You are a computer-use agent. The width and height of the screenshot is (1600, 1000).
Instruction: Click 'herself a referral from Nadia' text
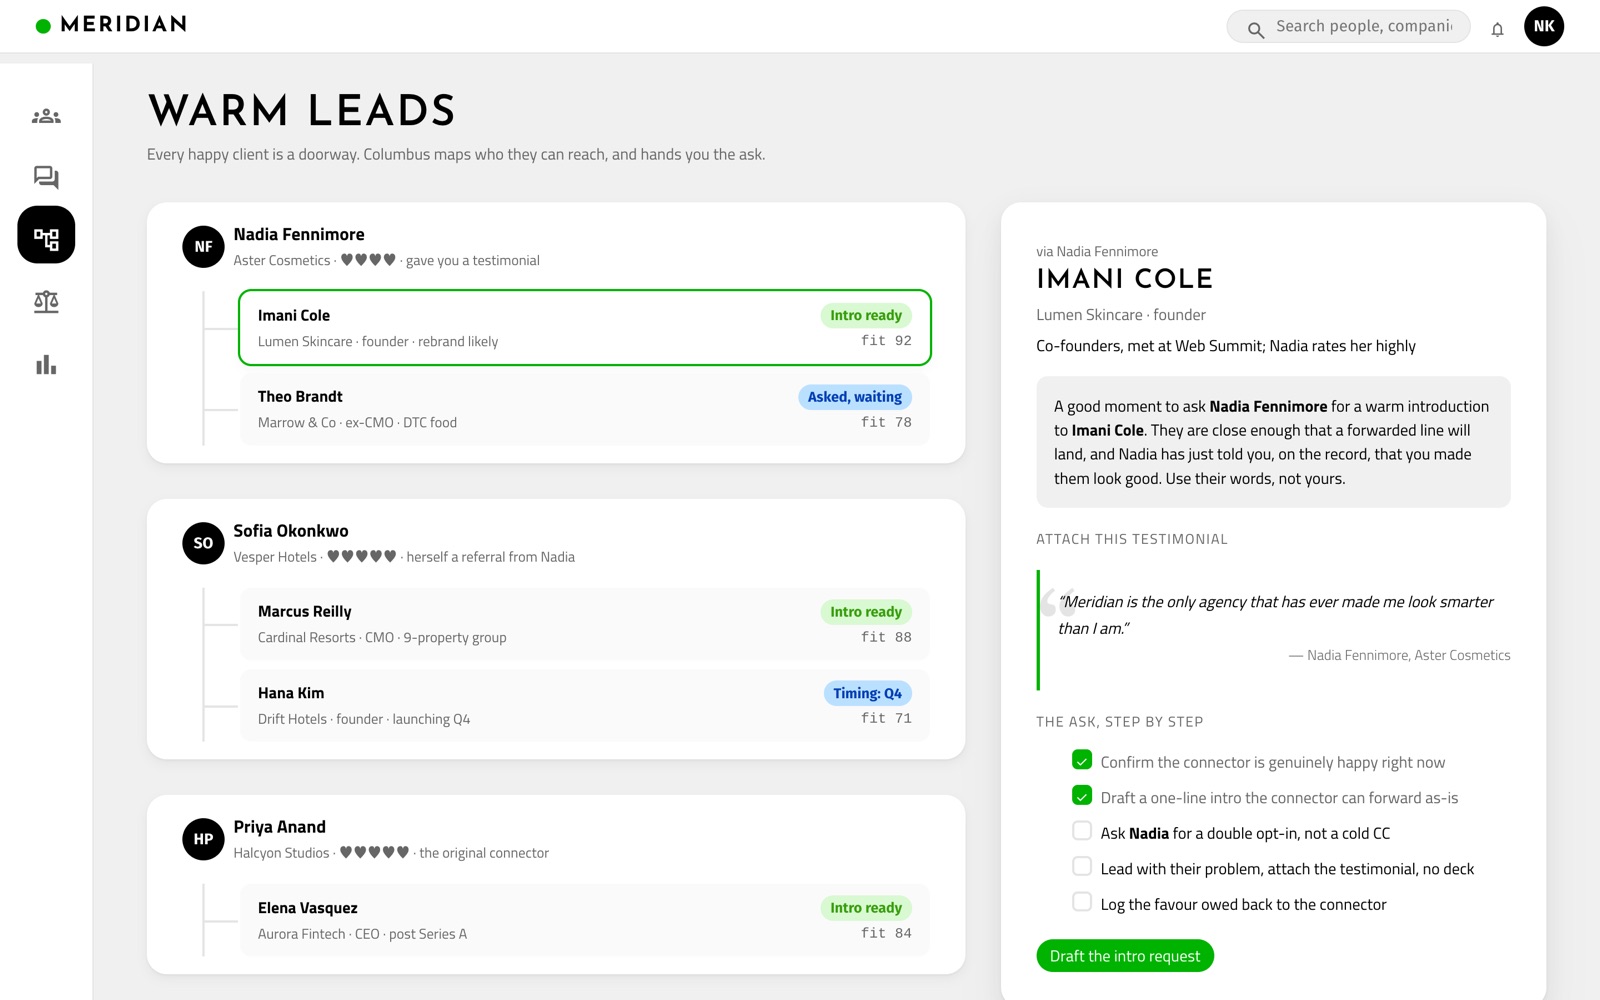pos(491,557)
